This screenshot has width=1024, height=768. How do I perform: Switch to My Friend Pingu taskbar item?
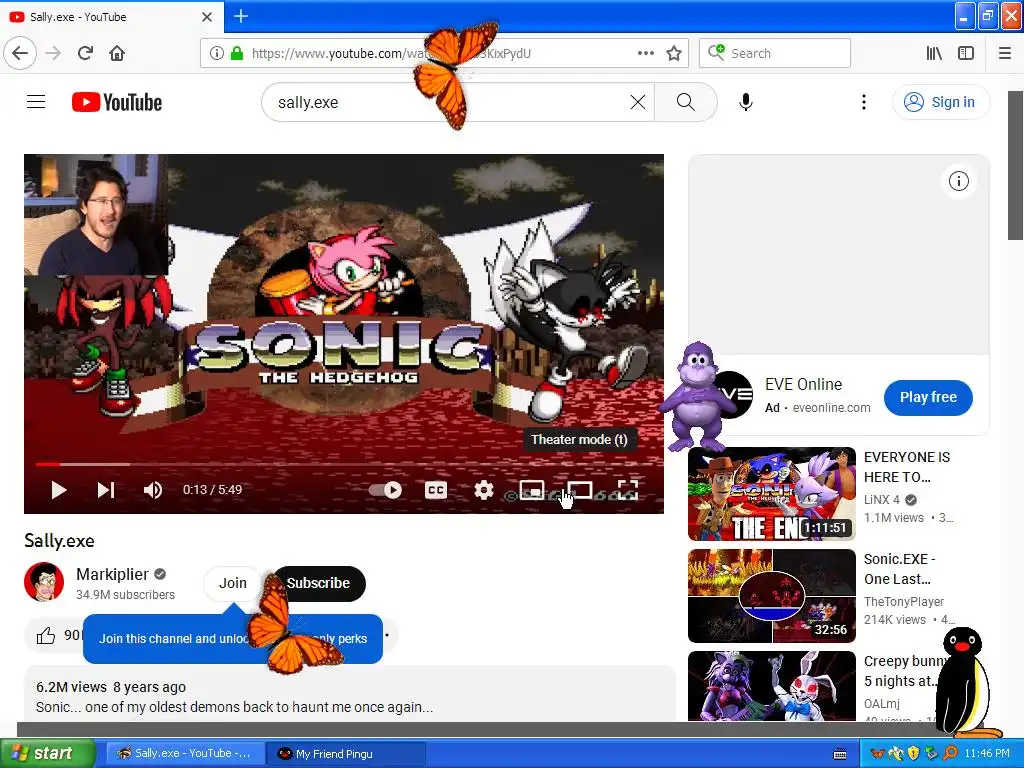(346, 754)
